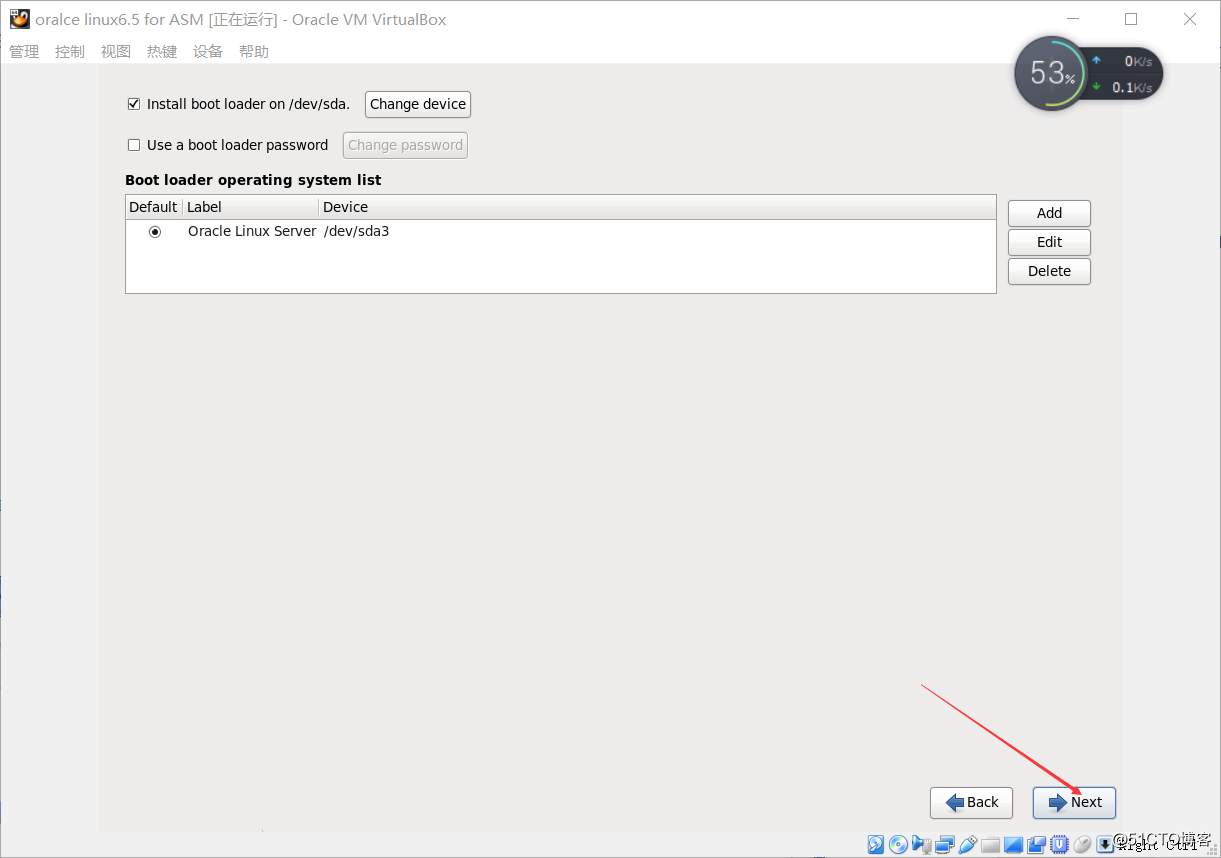Click the Edit button
The height and width of the screenshot is (858, 1221).
[x=1049, y=242]
